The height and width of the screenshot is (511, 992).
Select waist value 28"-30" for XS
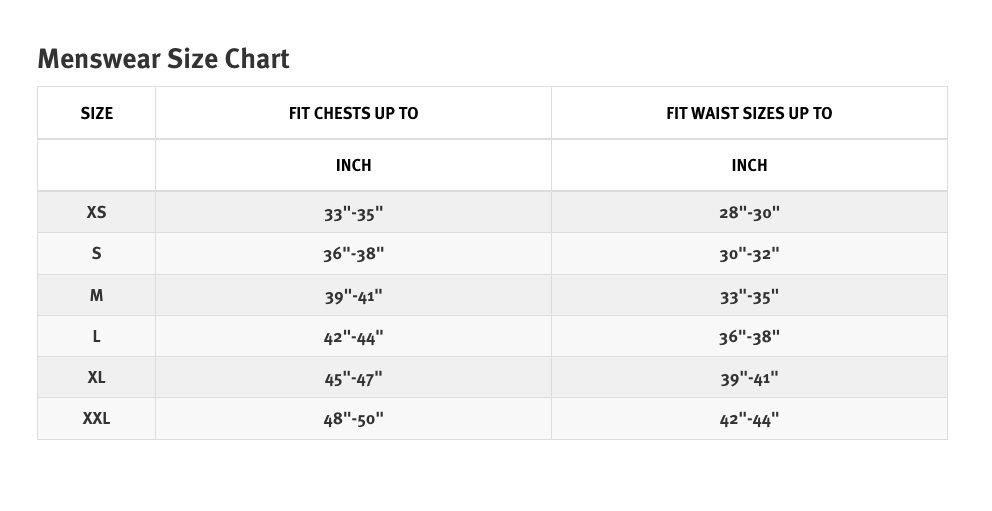pyautogui.click(x=749, y=212)
